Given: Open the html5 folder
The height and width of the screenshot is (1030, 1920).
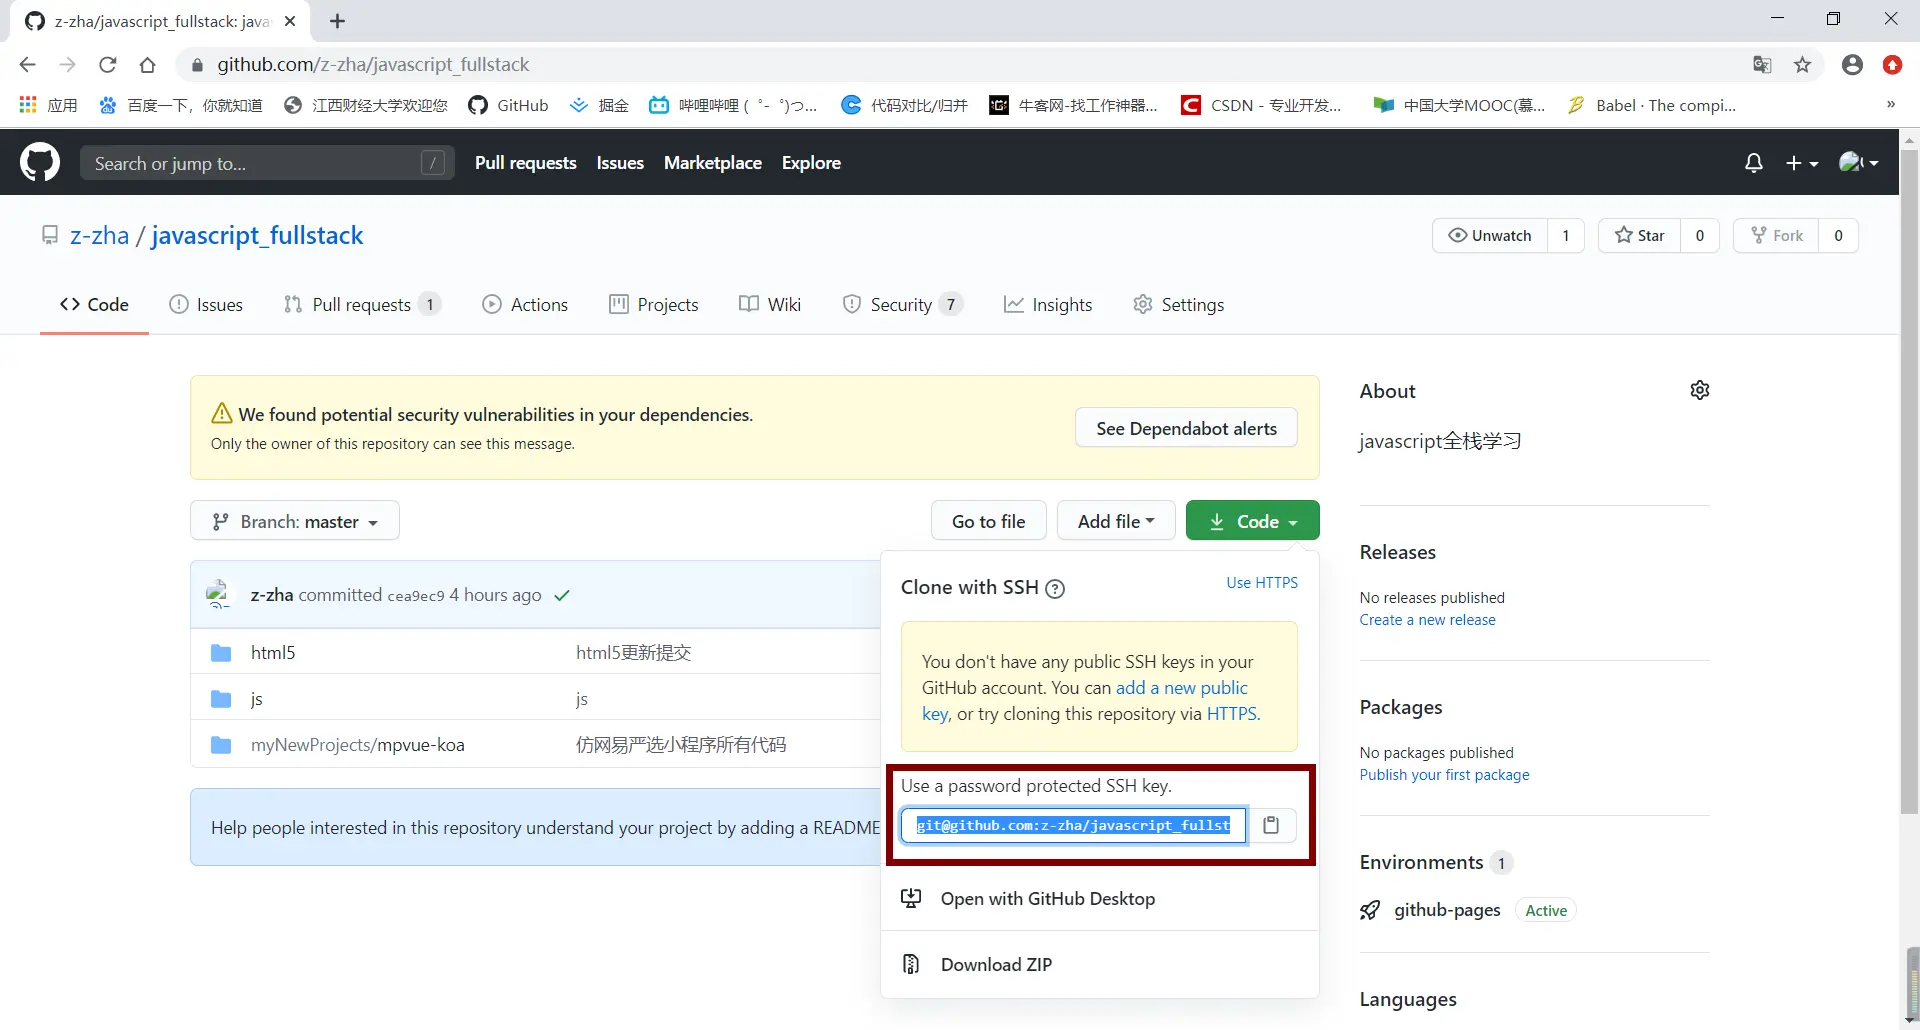Looking at the screenshot, I should pos(273,652).
